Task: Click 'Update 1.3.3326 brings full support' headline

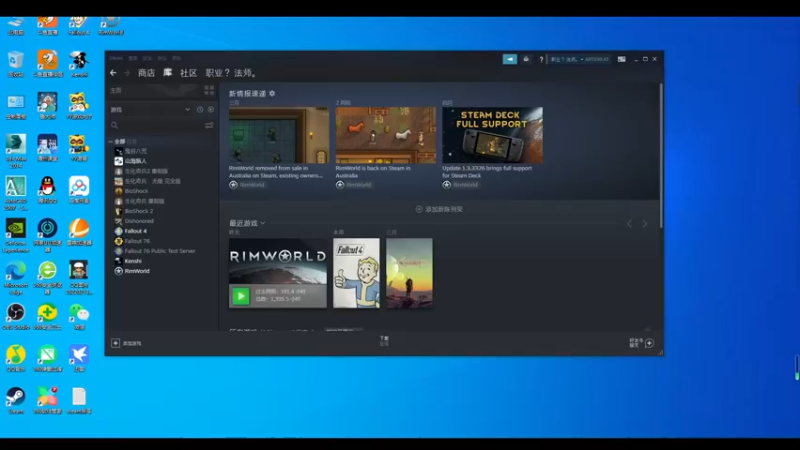Action: tap(487, 171)
